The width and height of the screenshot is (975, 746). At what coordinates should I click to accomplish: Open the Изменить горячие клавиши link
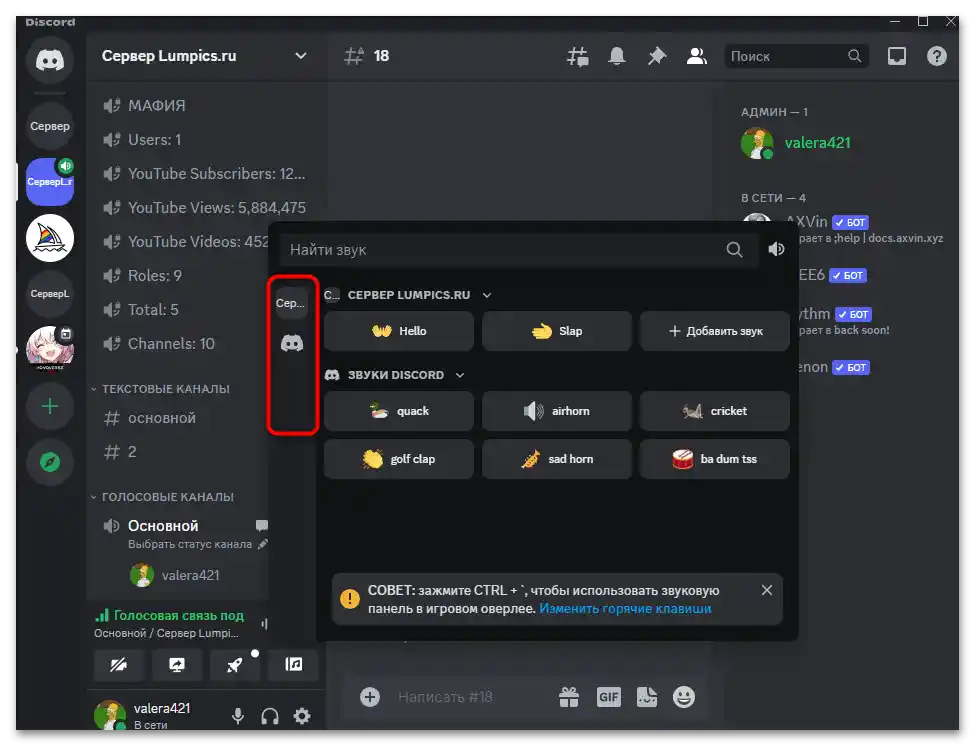coord(625,609)
